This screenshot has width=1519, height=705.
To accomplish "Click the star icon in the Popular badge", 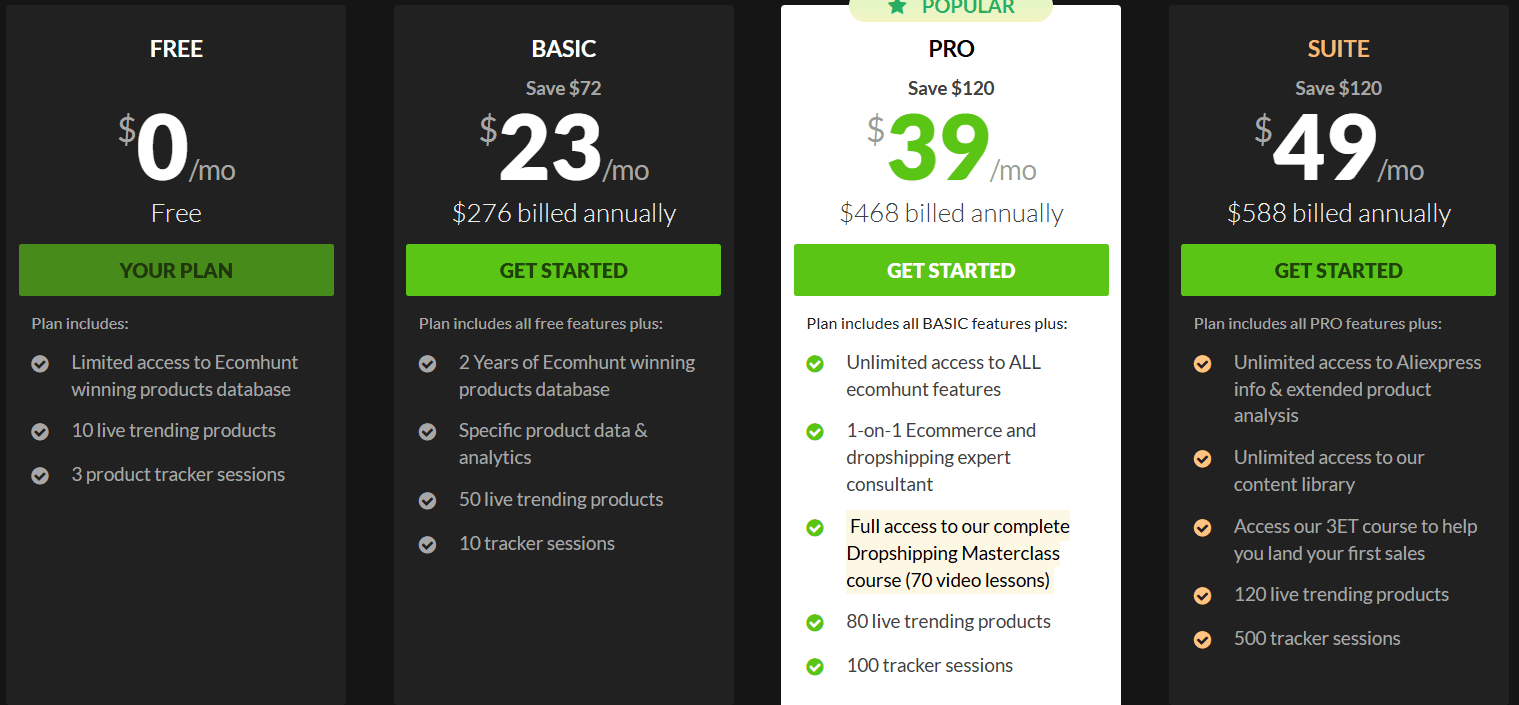I will (897, 7).
